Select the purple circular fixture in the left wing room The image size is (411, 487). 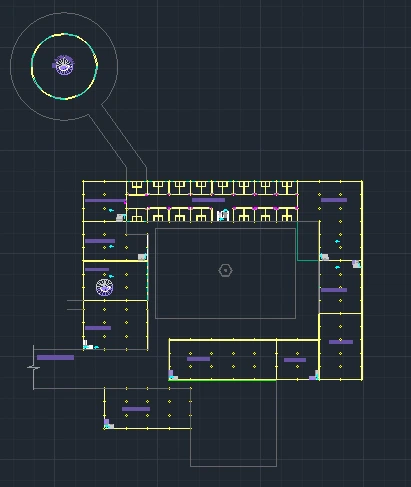105,287
